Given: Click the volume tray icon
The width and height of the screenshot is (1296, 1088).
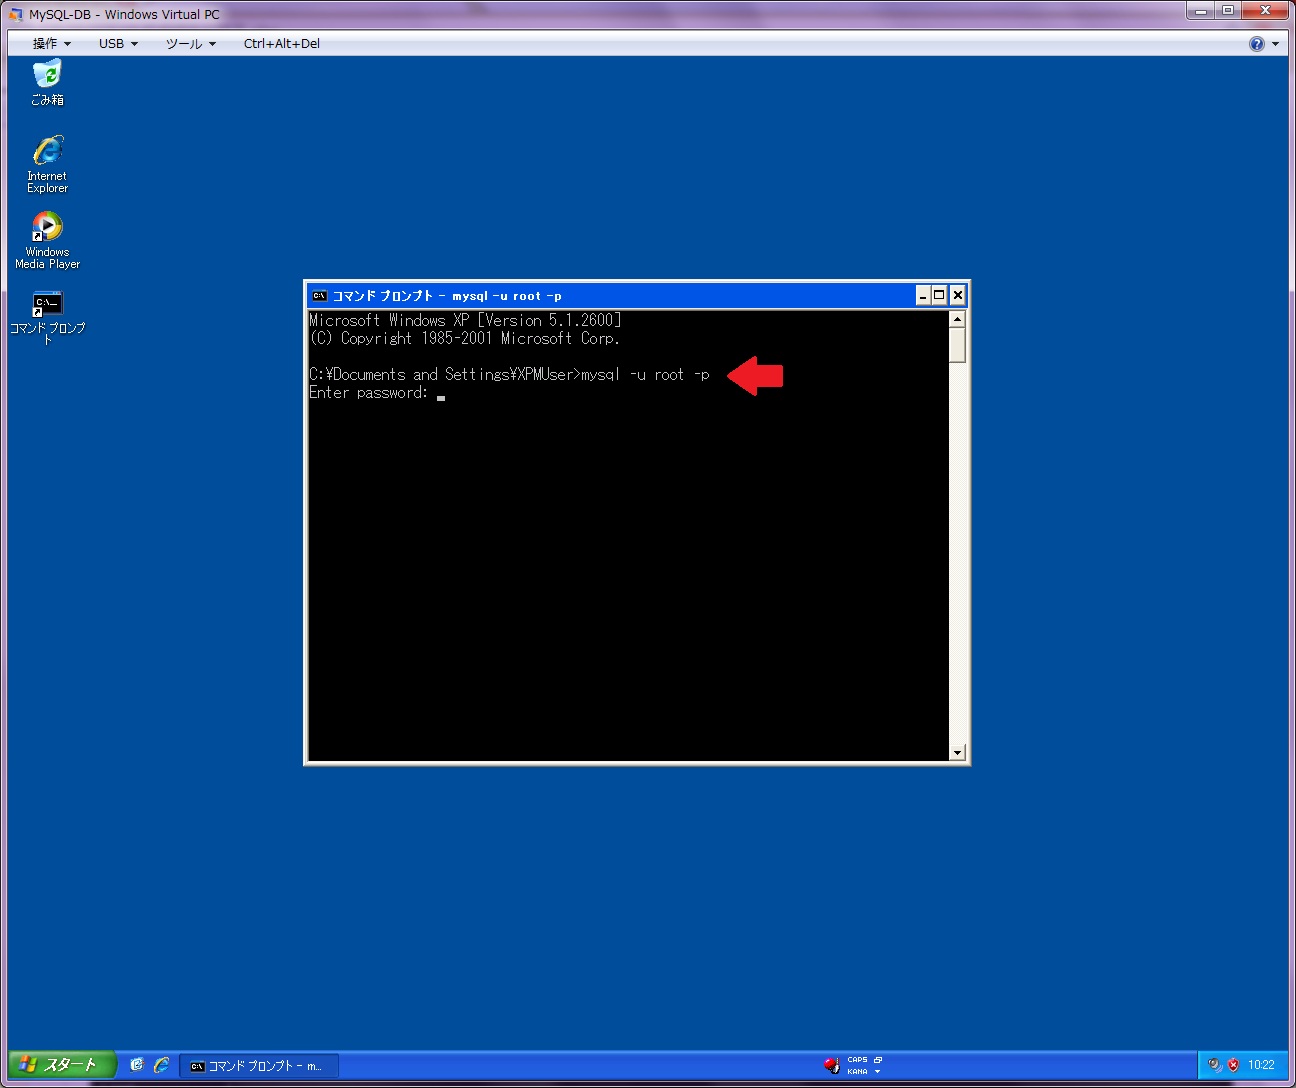Looking at the screenshot, I should click(x=1215, y=1065).
